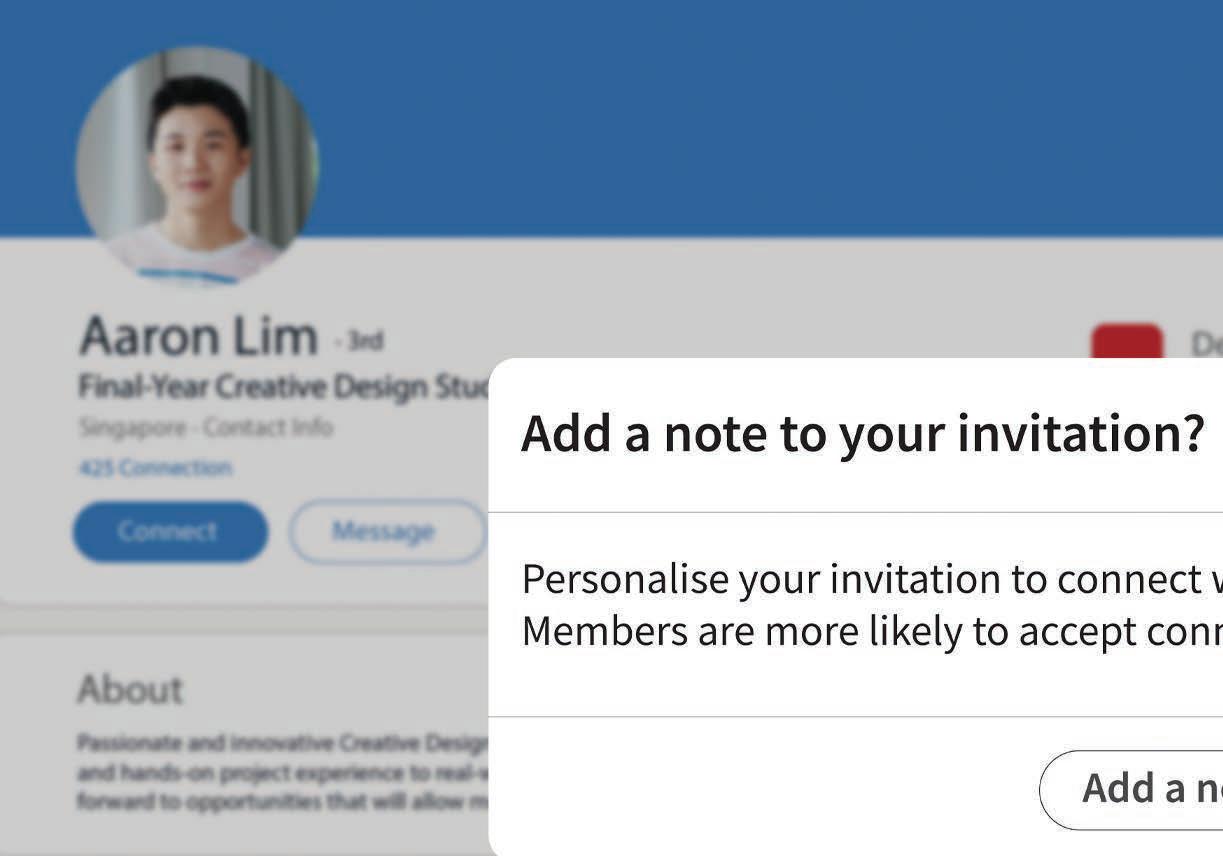Click the 'Passionate and innovative' About line

[x=282, y=743]
